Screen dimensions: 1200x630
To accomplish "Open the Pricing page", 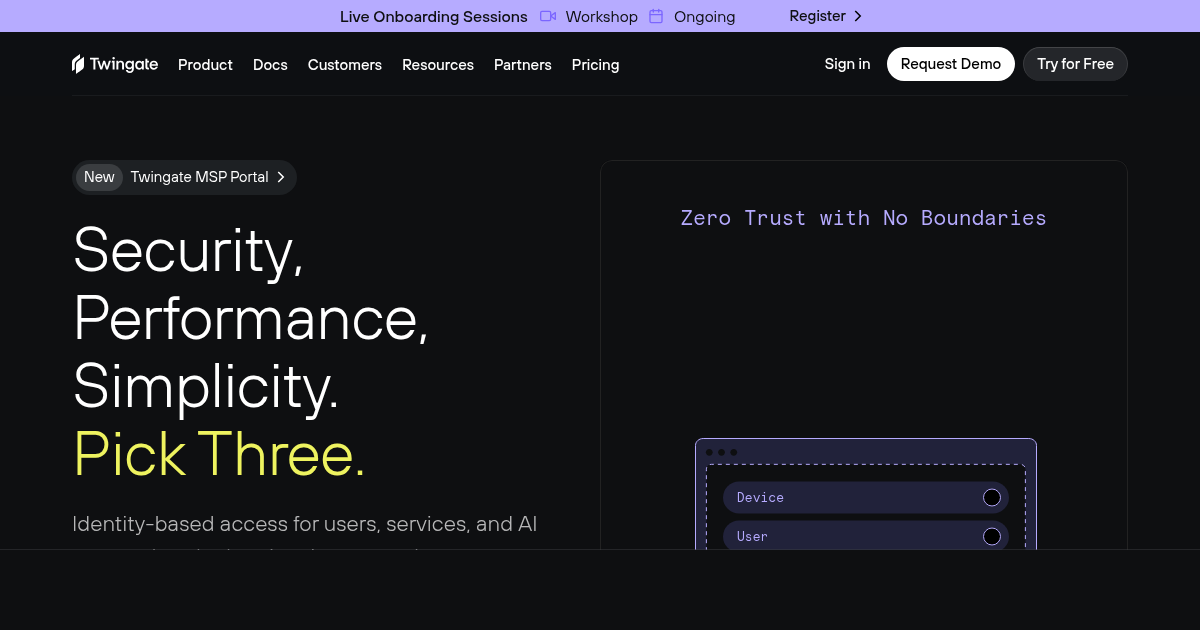I will click(x=595, y=65).
